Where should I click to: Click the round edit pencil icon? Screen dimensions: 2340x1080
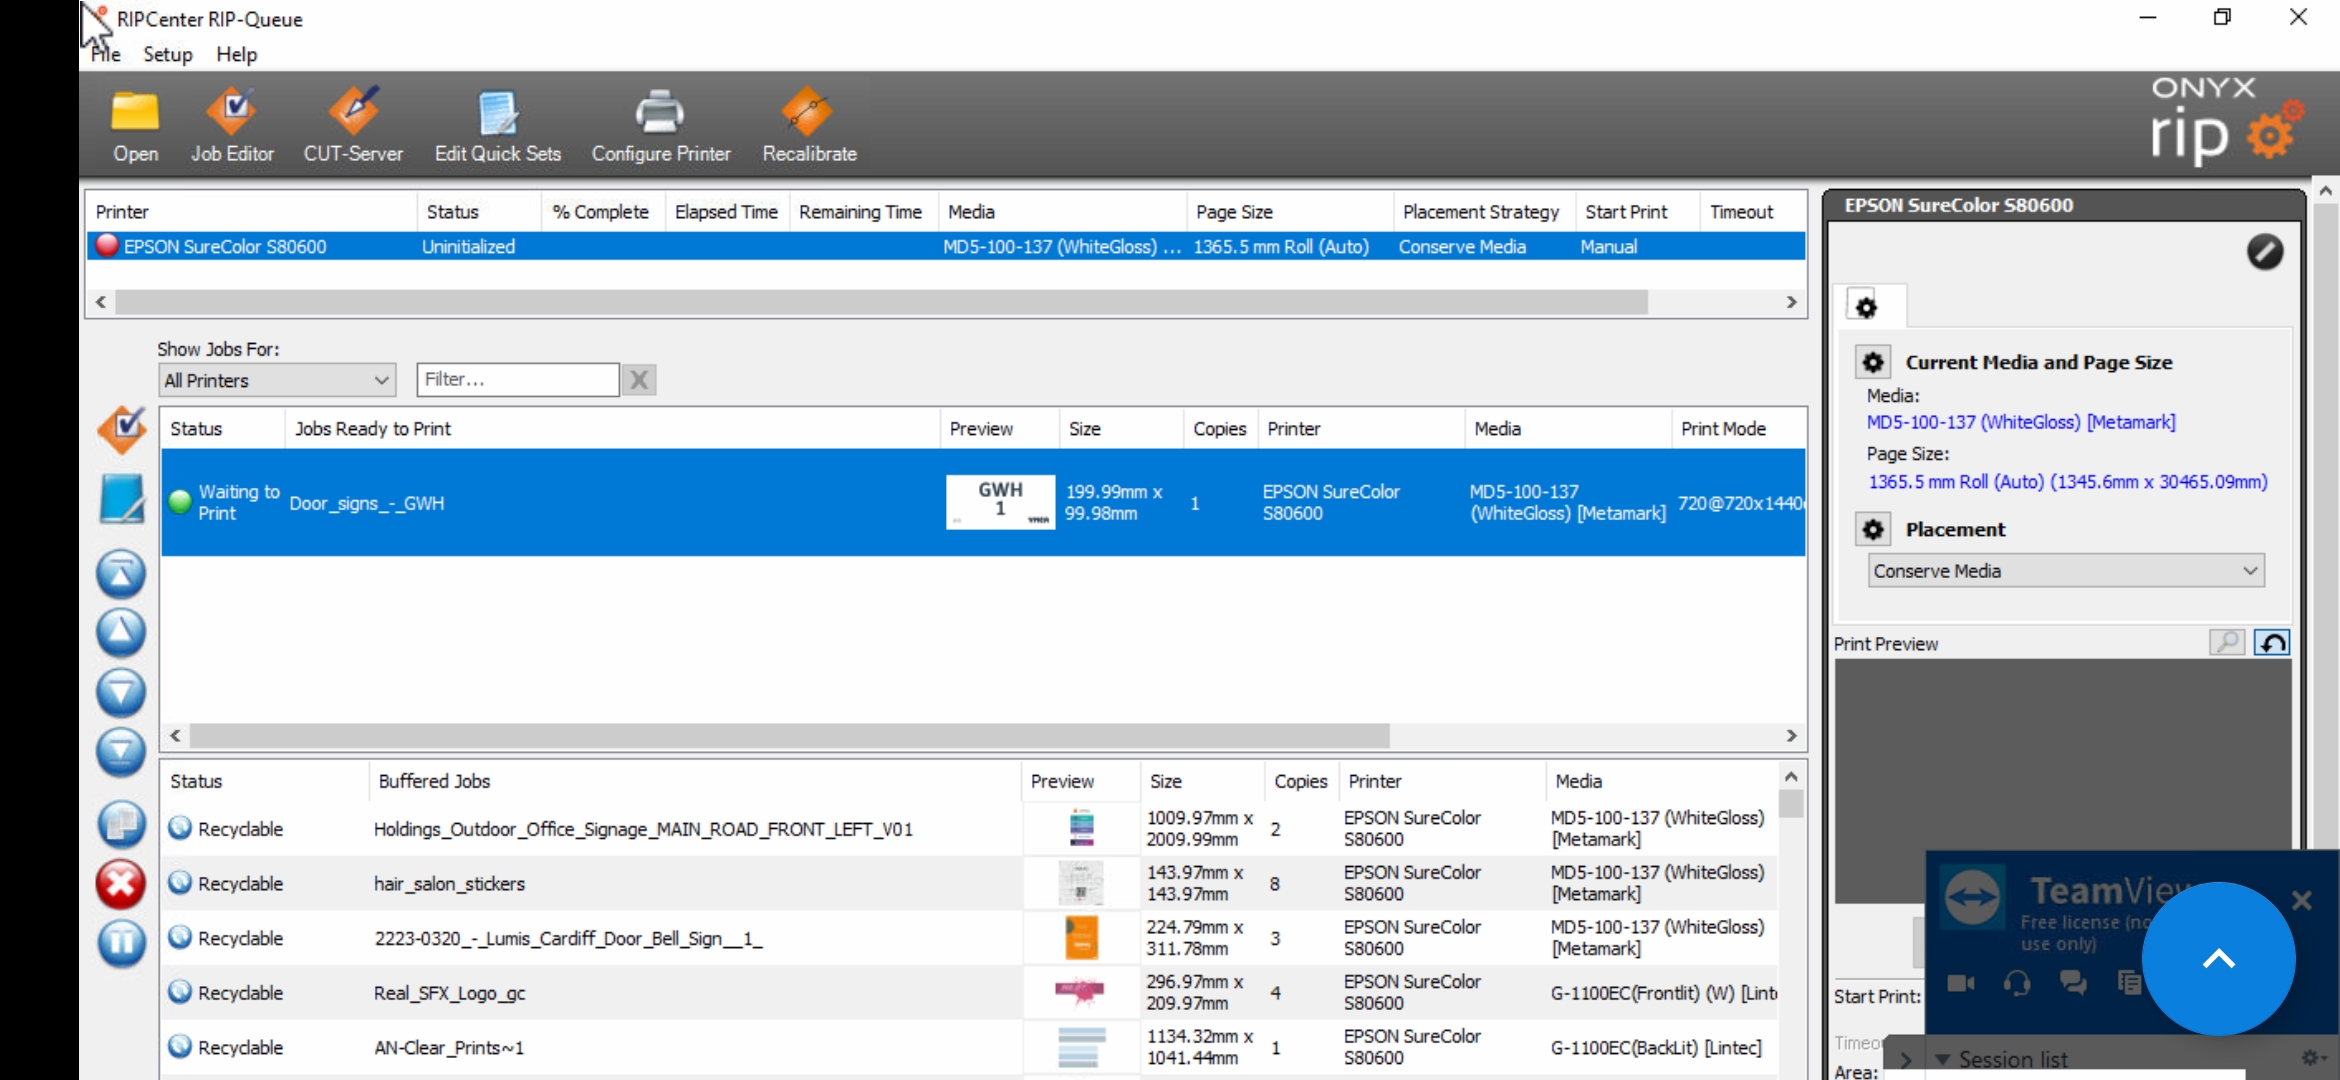(2265, 252)
